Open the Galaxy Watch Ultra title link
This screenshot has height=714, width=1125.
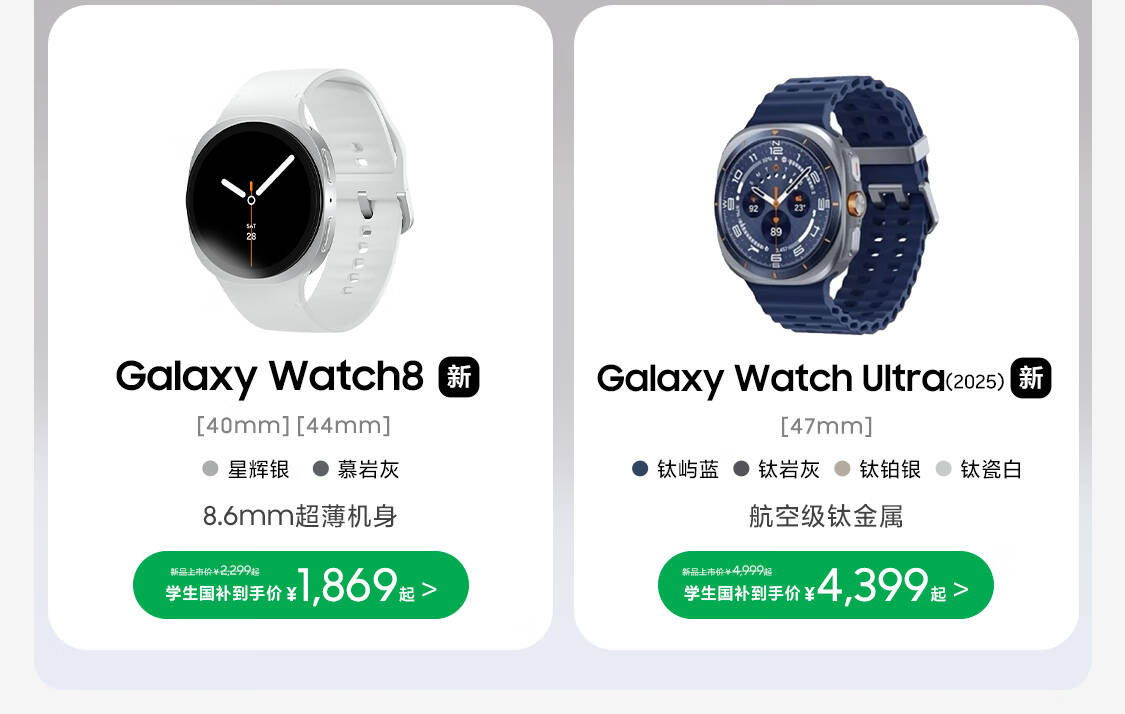coord(800,379)
